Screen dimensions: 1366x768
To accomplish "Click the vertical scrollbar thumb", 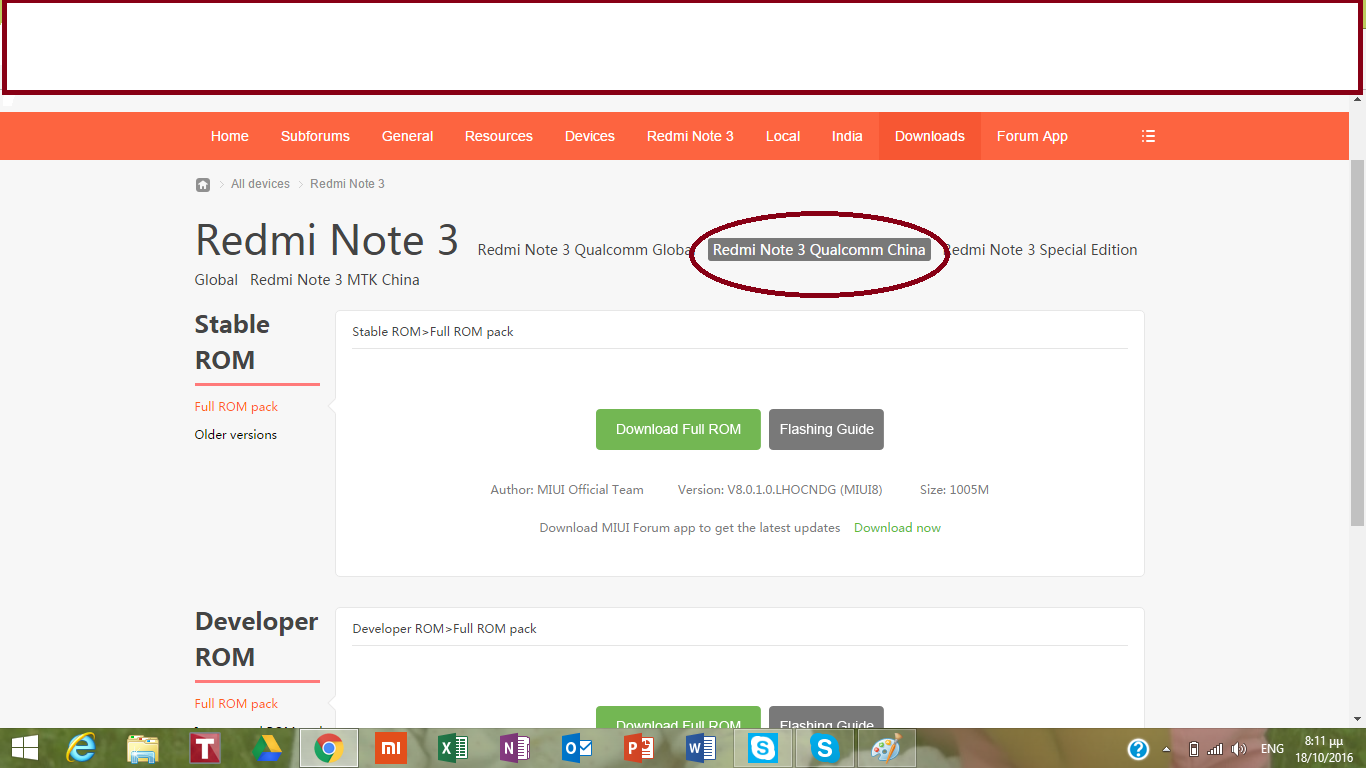I will pos(1358,342).
